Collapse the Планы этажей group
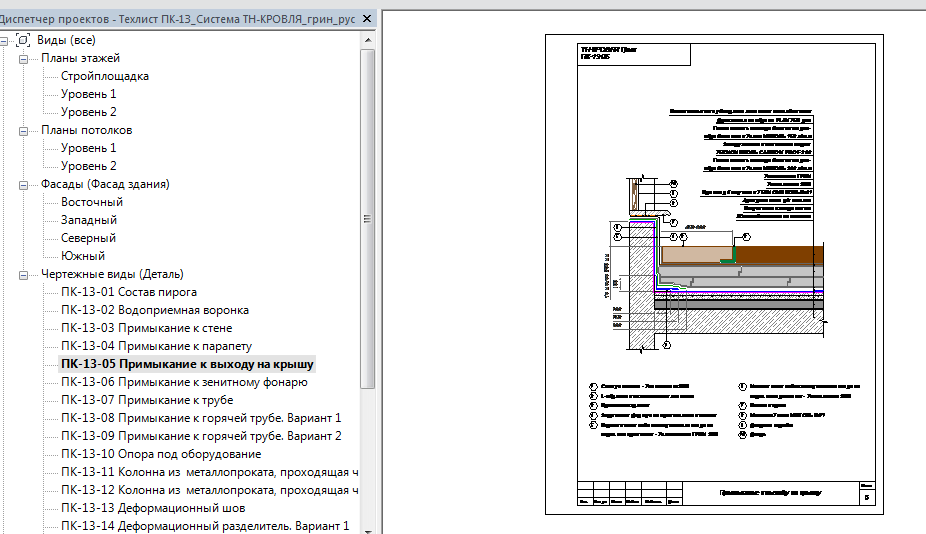The height and width of the screenshot is (534, 926). 23,59
